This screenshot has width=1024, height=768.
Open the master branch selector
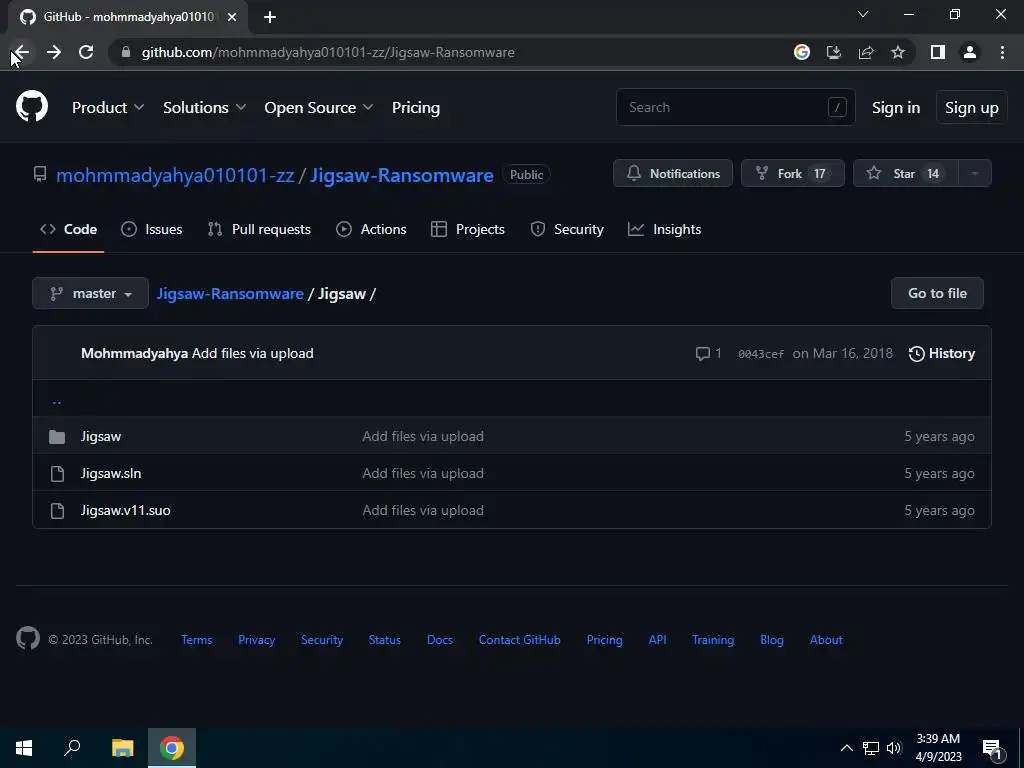tap(90, 293)
